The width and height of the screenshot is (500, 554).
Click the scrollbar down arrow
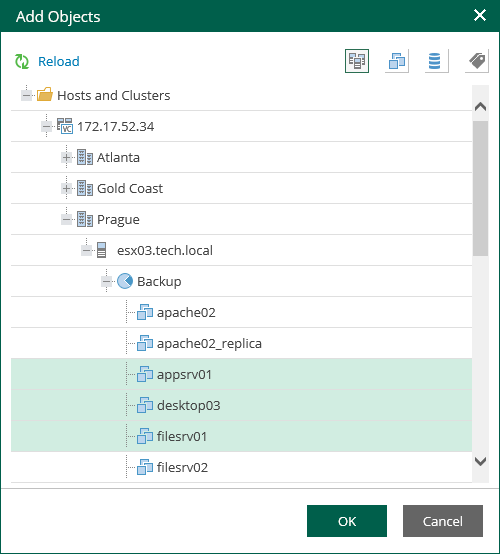point(481,461)
